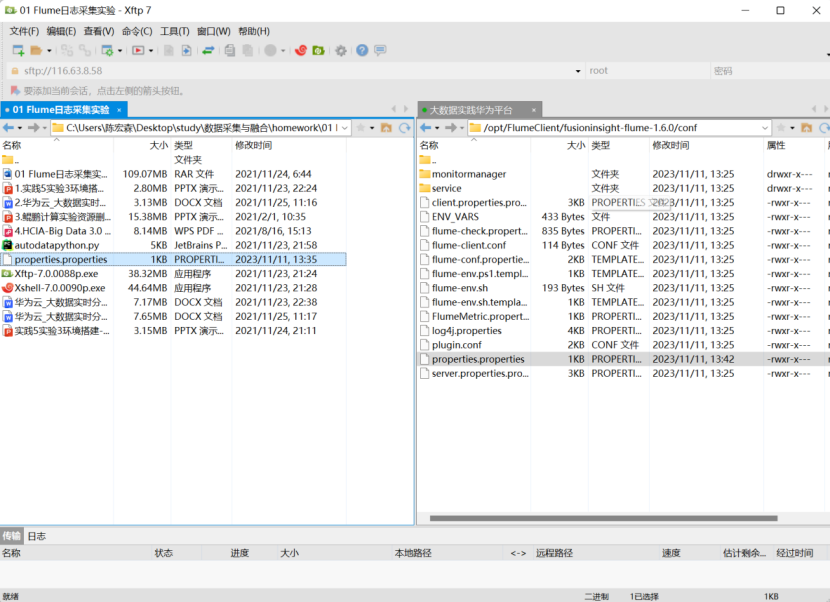
Task: Expand the dropdown next to the red play icon
Action: (151, 51)
